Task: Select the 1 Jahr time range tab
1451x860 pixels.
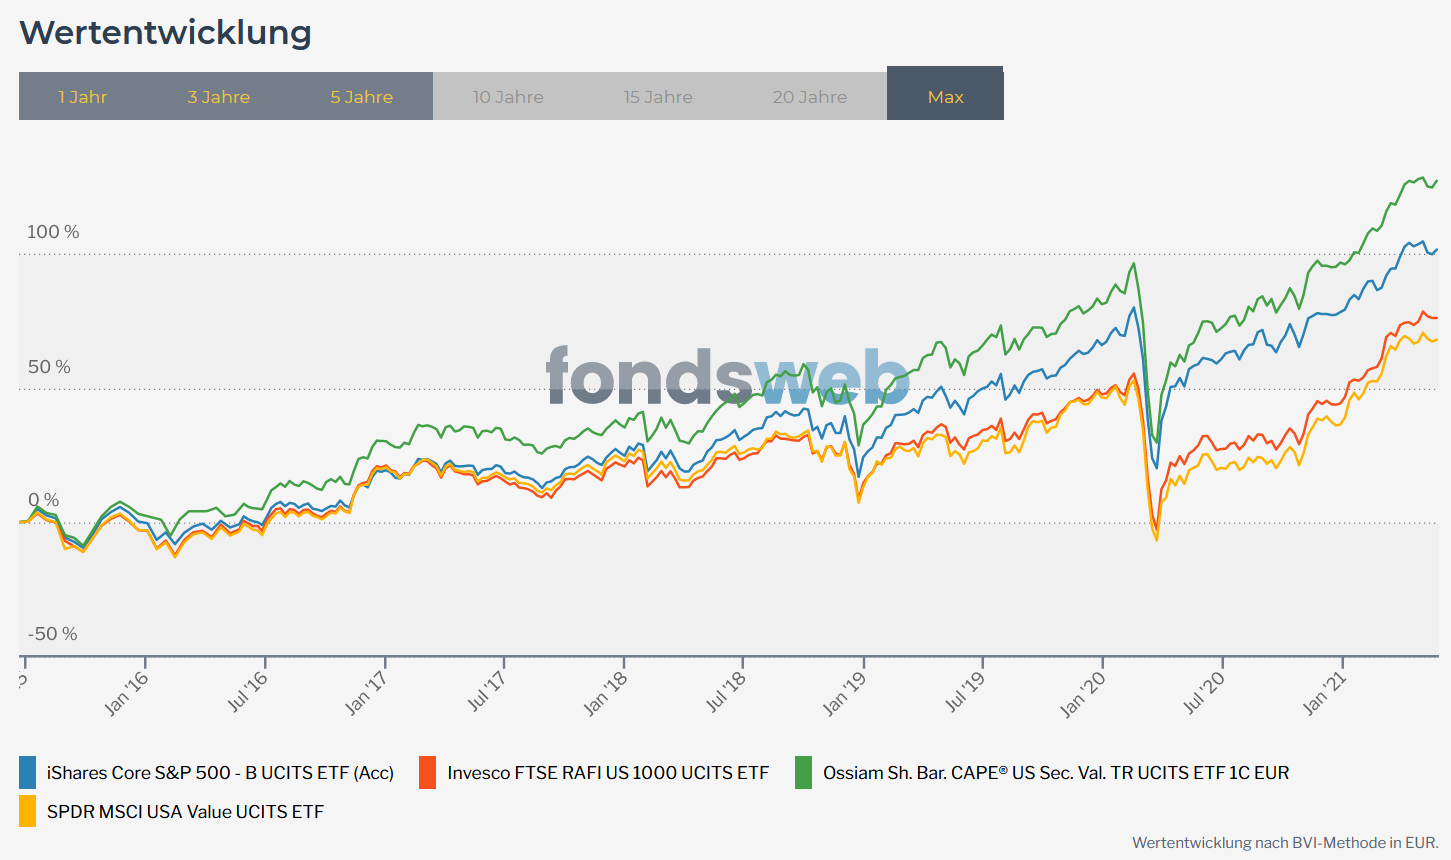Action: coord(83,97)
